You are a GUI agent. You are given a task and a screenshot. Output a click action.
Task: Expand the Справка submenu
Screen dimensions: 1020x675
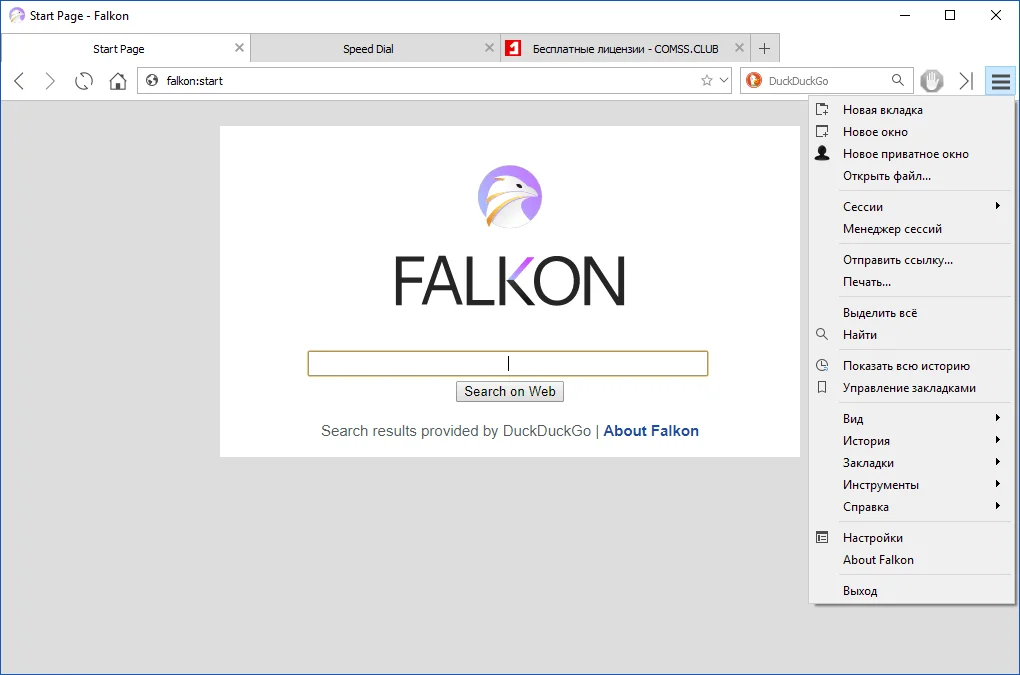coord(912,507)
